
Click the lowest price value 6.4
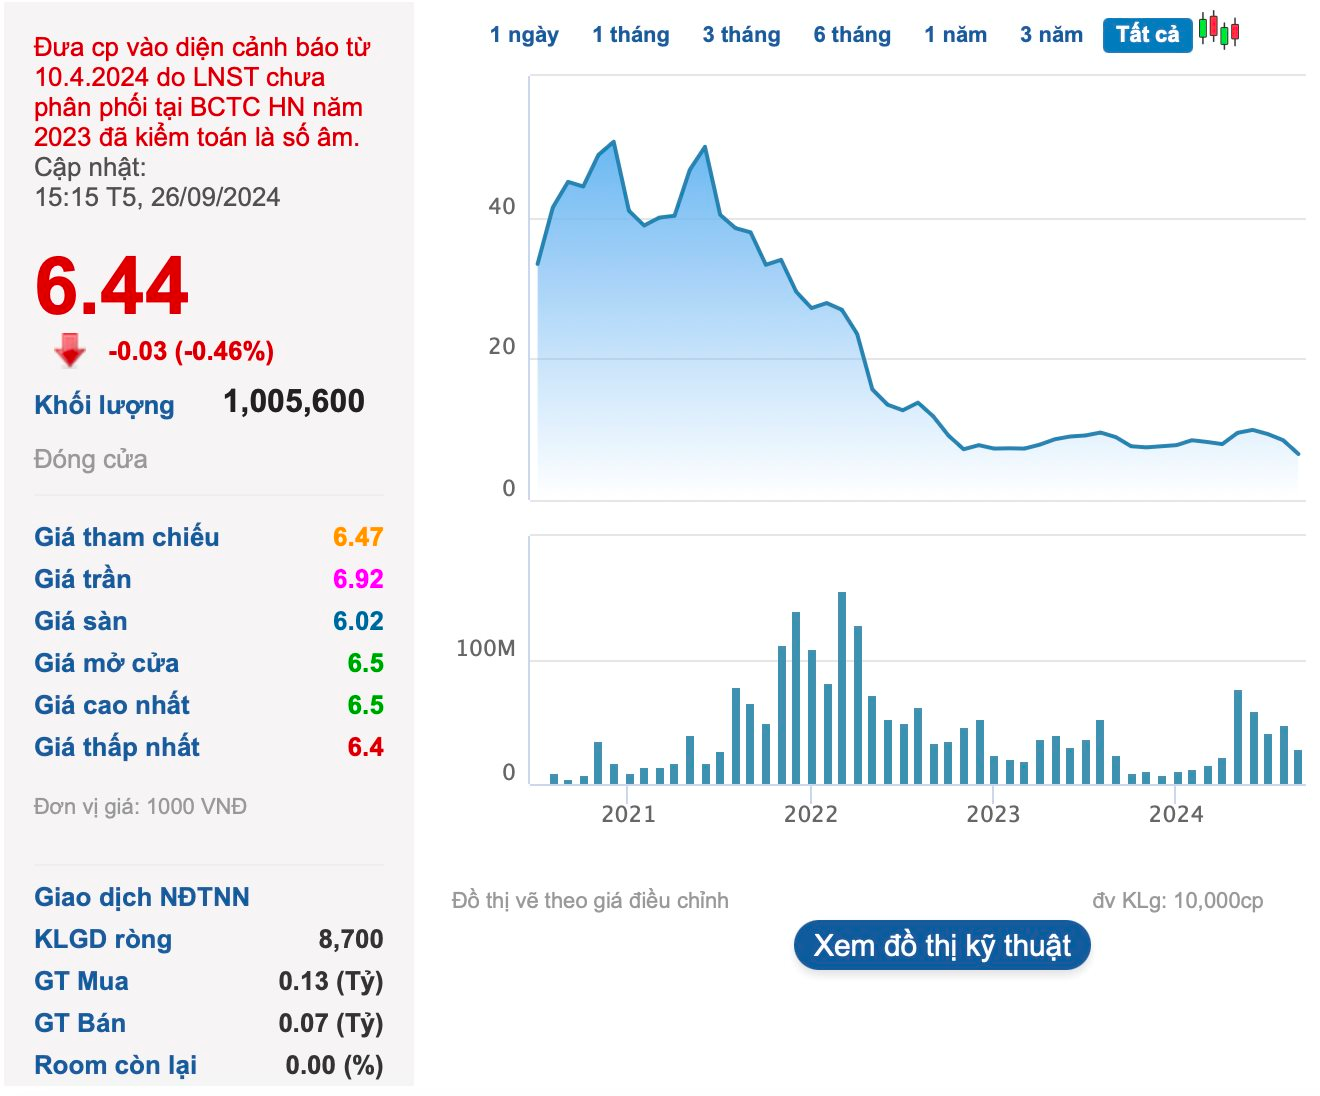coord(365,747)
